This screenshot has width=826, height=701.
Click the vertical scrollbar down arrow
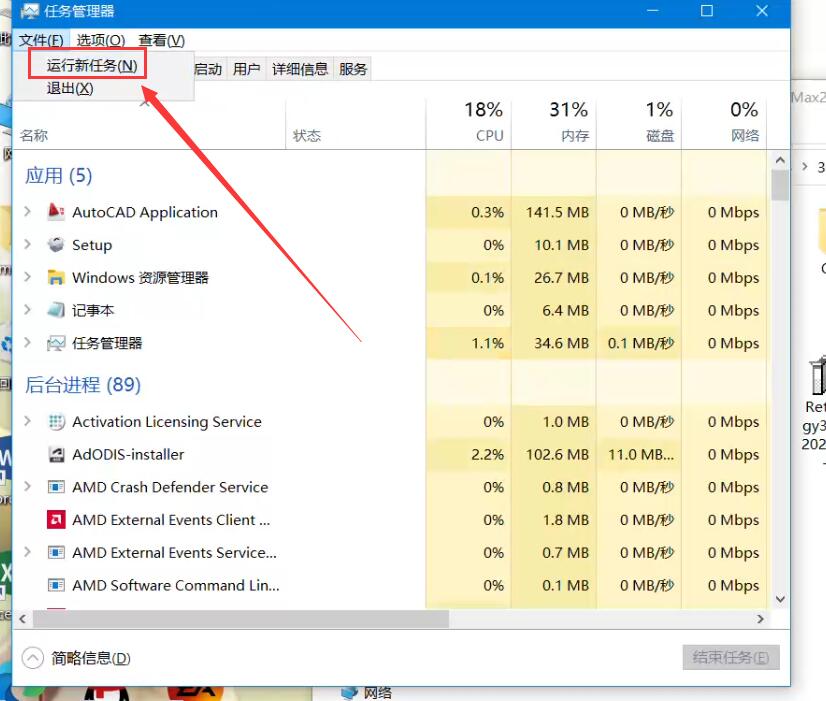[780, 597]
